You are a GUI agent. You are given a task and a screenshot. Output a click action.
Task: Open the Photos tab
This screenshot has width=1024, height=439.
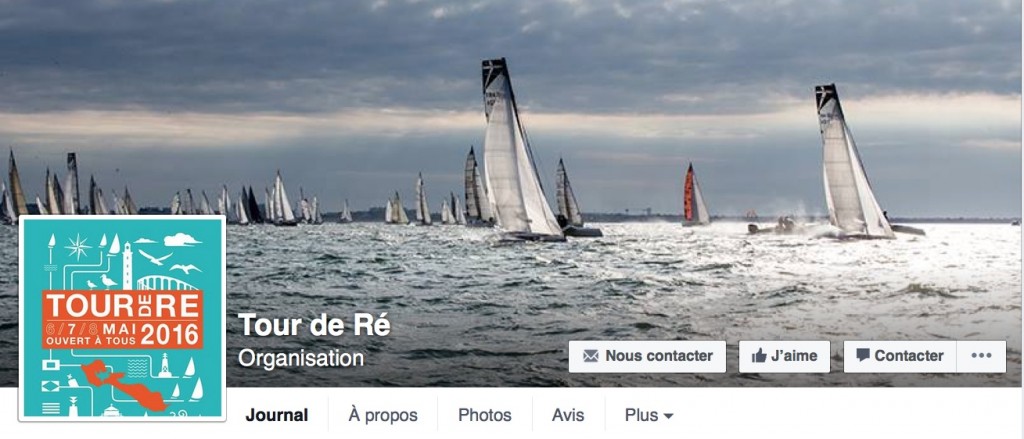[x=485, y=415]
